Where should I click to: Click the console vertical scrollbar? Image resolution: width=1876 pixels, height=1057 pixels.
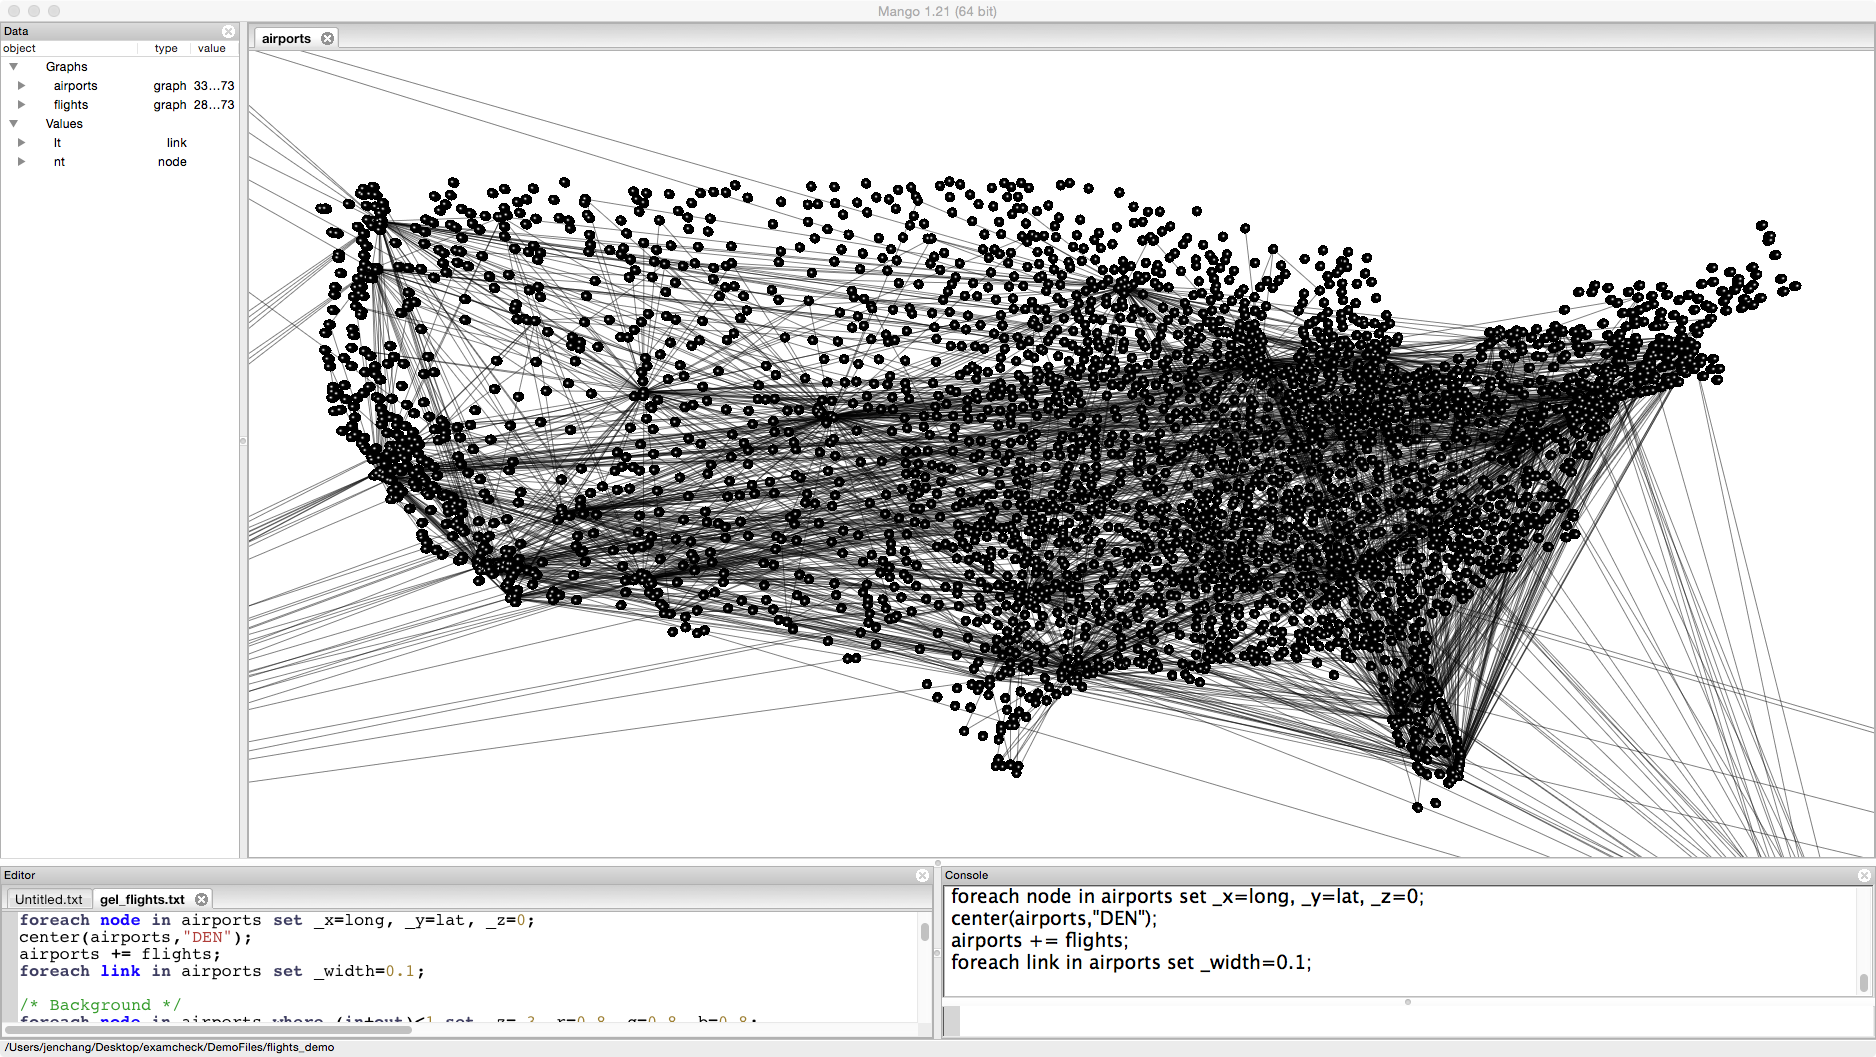[1863, 982]
